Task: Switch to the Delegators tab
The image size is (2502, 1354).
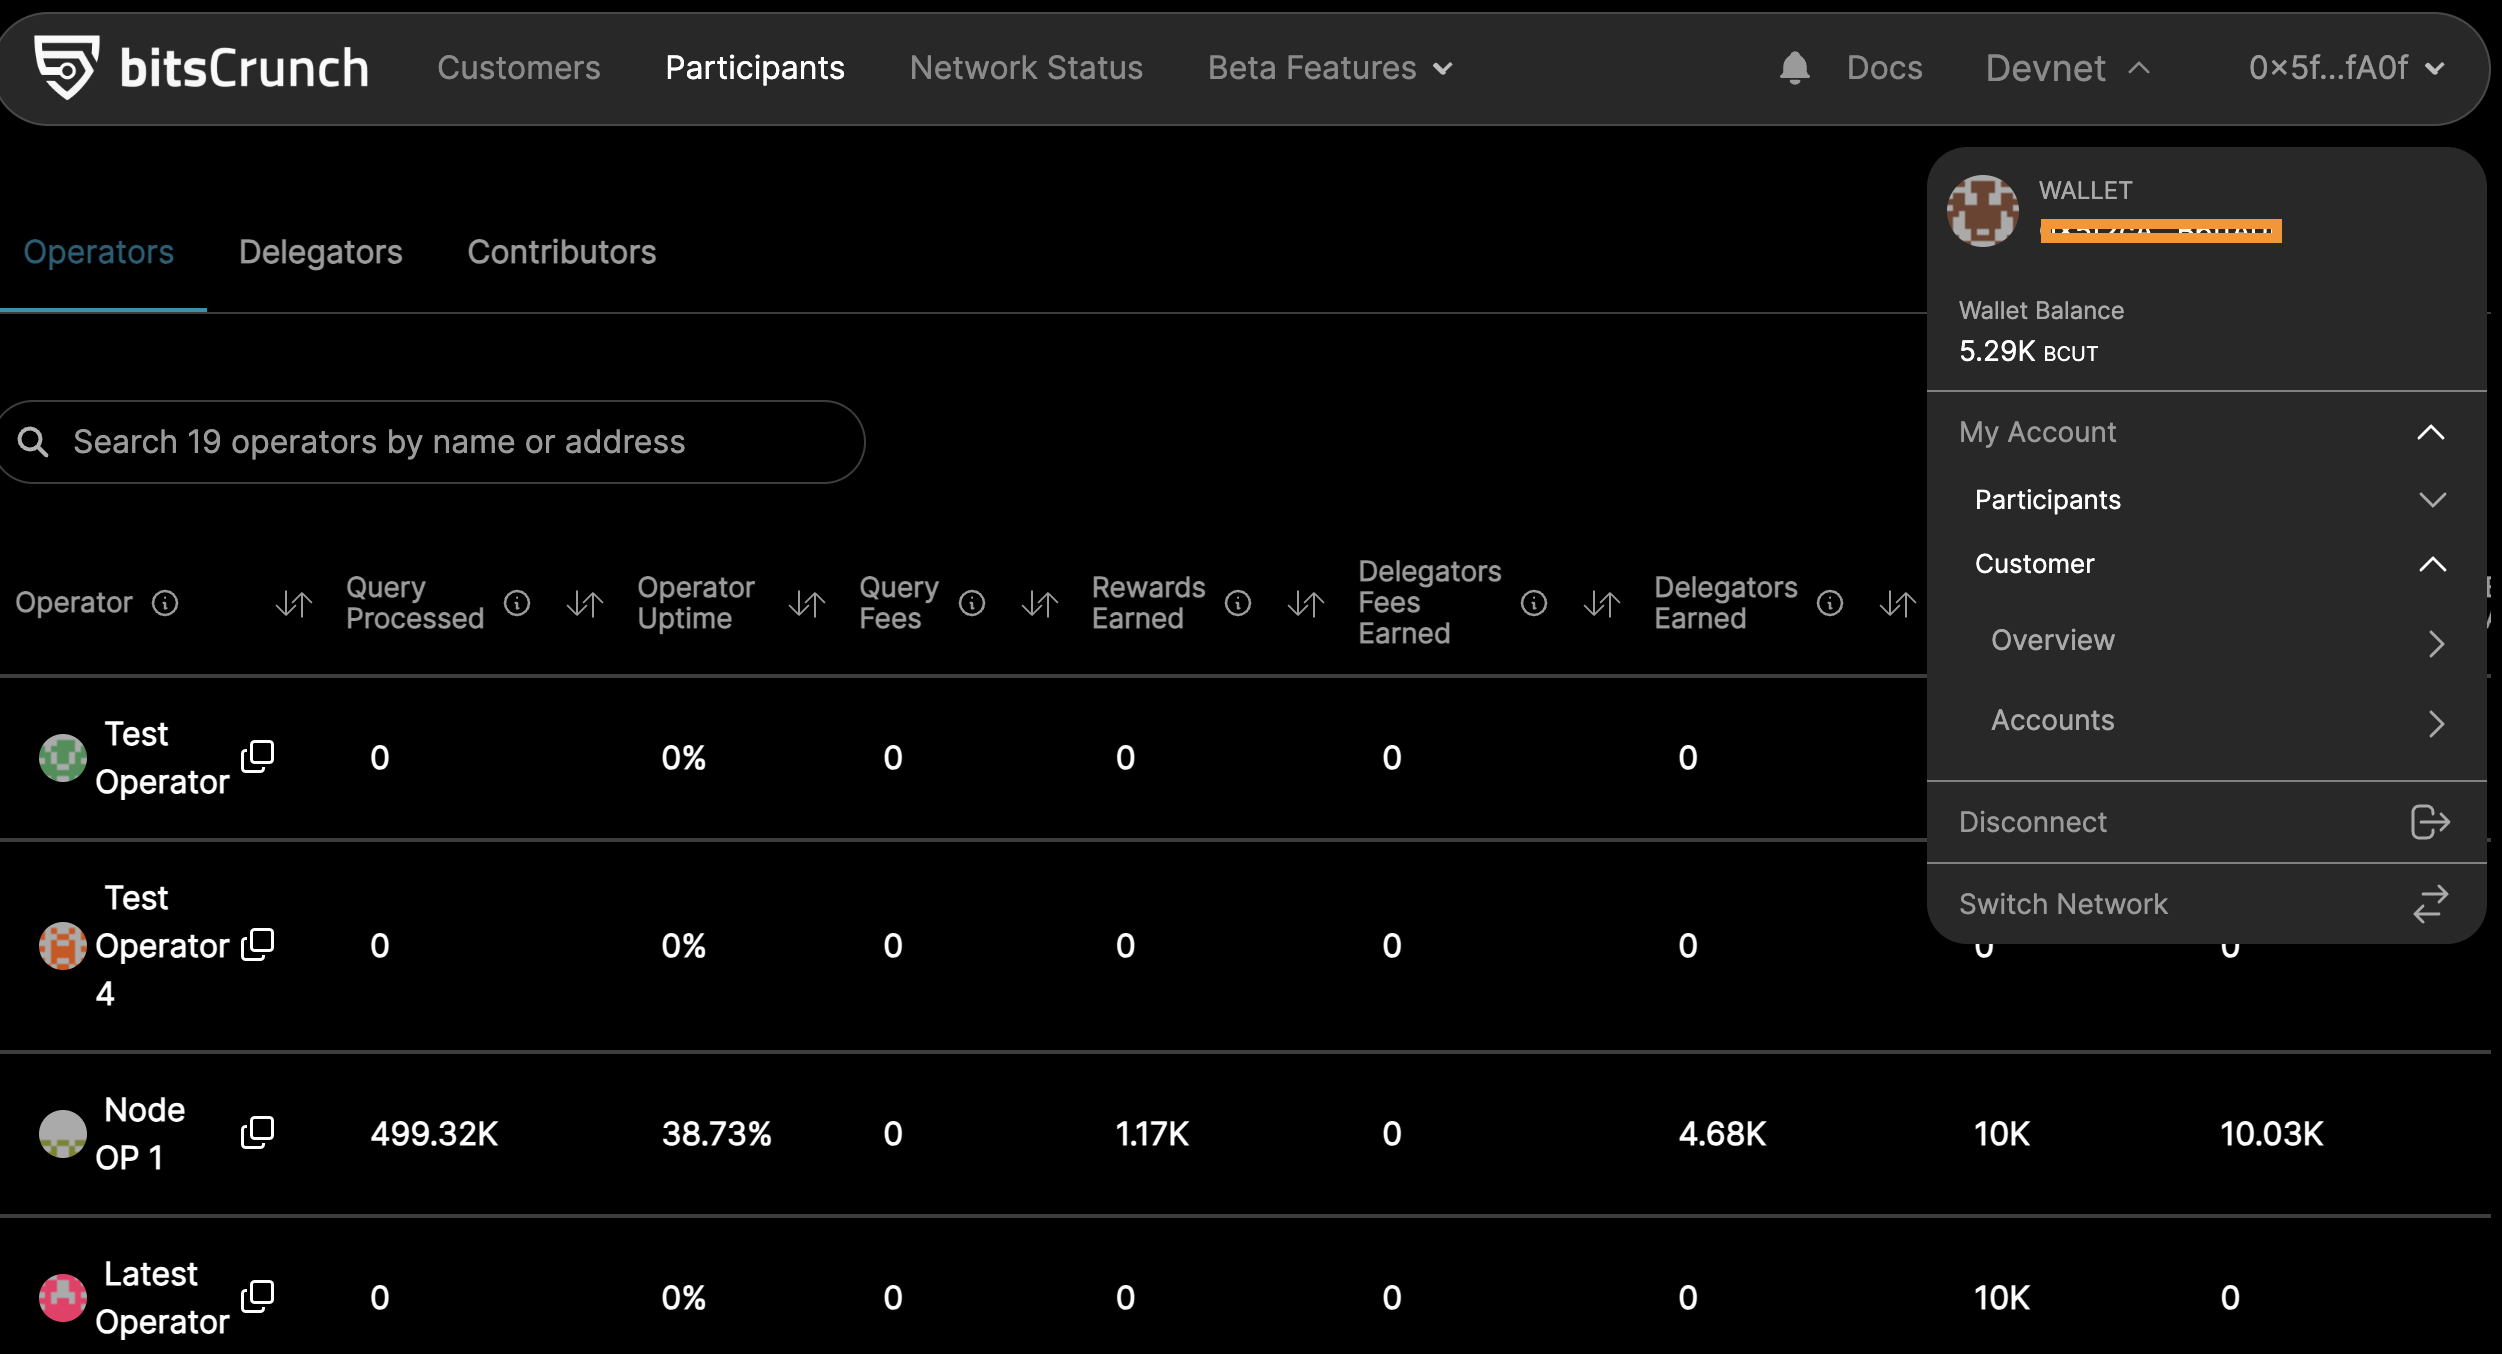Action: [320, 252]
